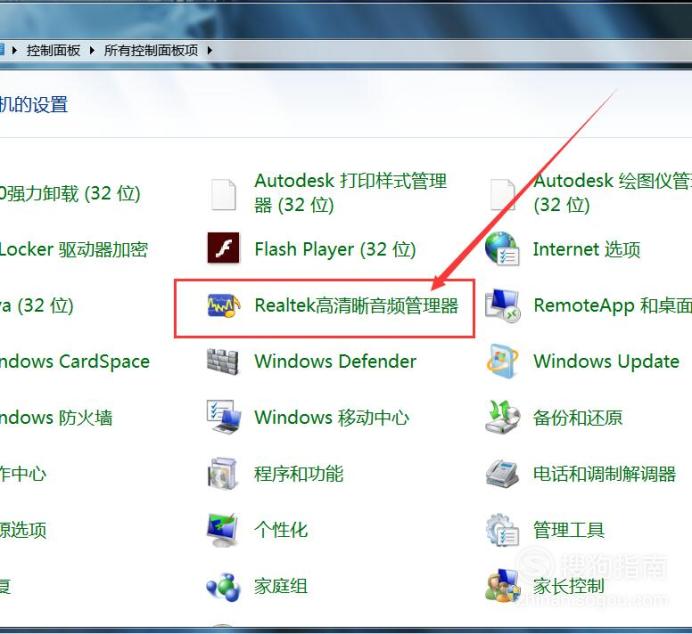692x634 pixels.
Task: Click the Autodesk 绘图仪 blank file icon
Action: [503, 194]
